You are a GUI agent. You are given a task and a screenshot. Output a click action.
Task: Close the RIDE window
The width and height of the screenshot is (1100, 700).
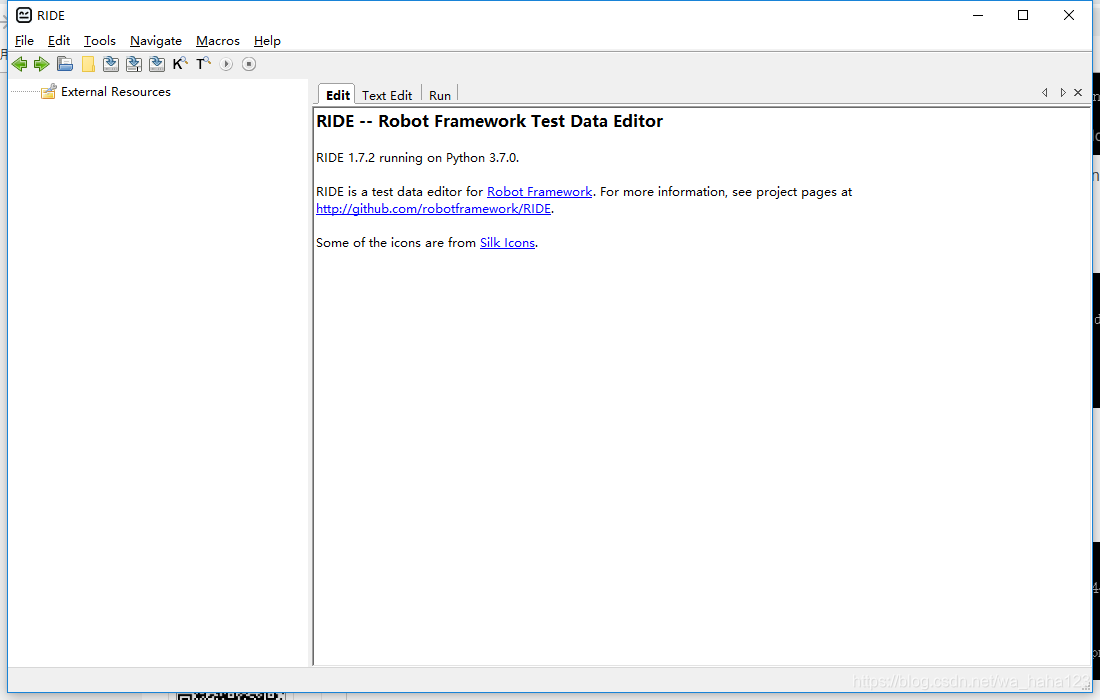point(1068,15)
